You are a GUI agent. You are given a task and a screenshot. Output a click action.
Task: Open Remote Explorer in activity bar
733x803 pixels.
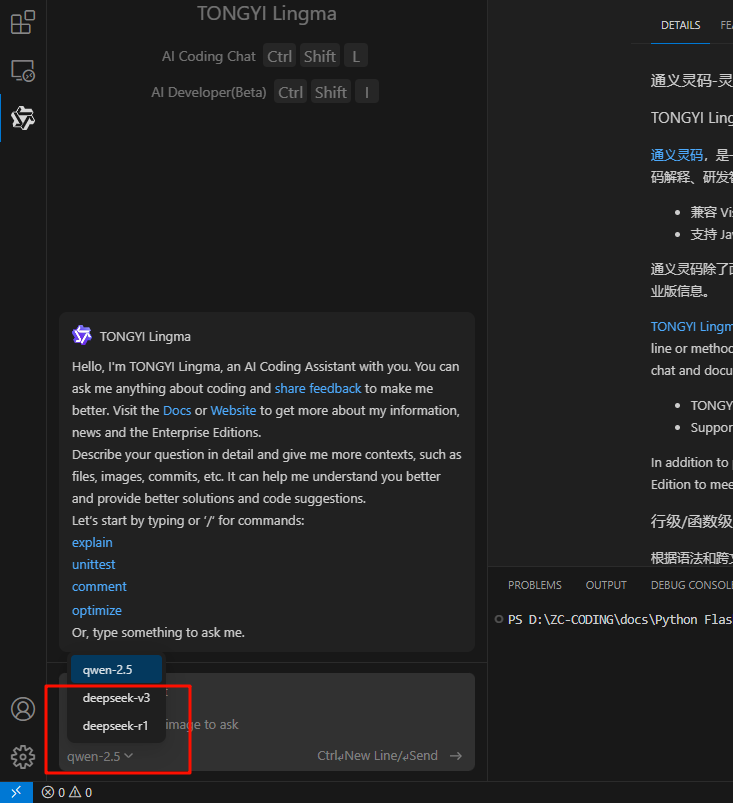click(23, 71)
